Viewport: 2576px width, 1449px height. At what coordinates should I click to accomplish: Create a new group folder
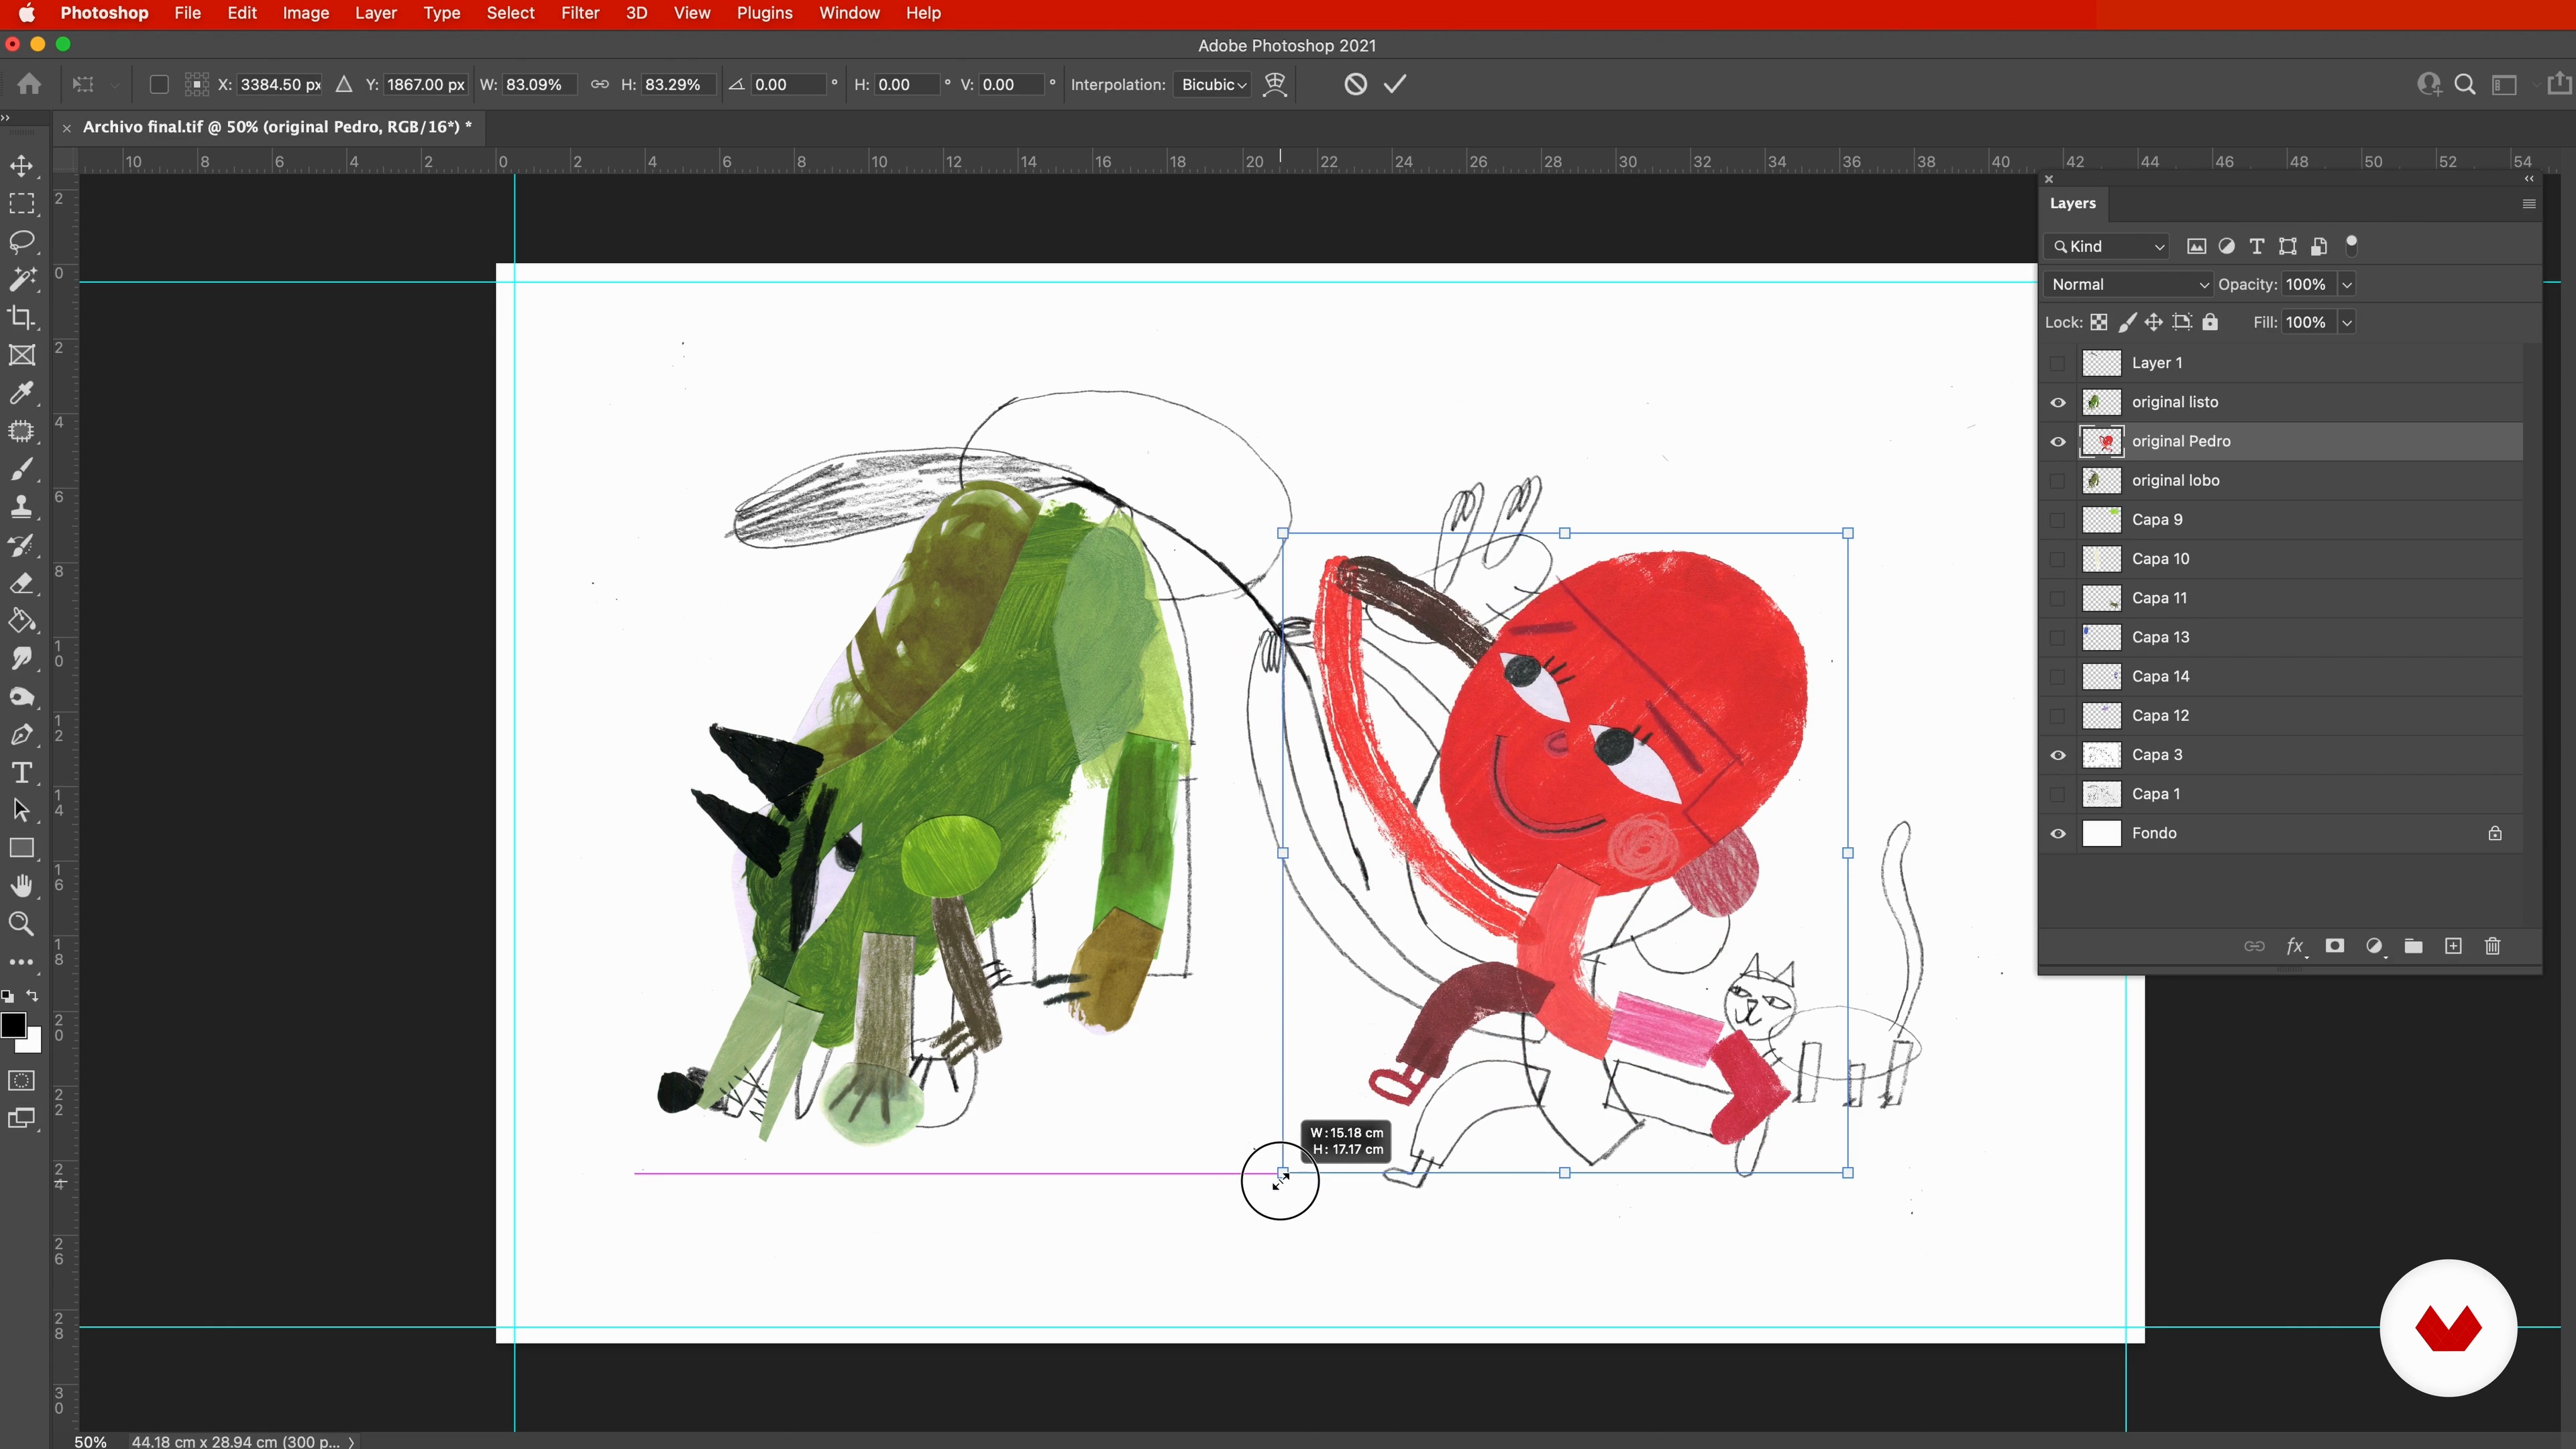[2414, 946]
